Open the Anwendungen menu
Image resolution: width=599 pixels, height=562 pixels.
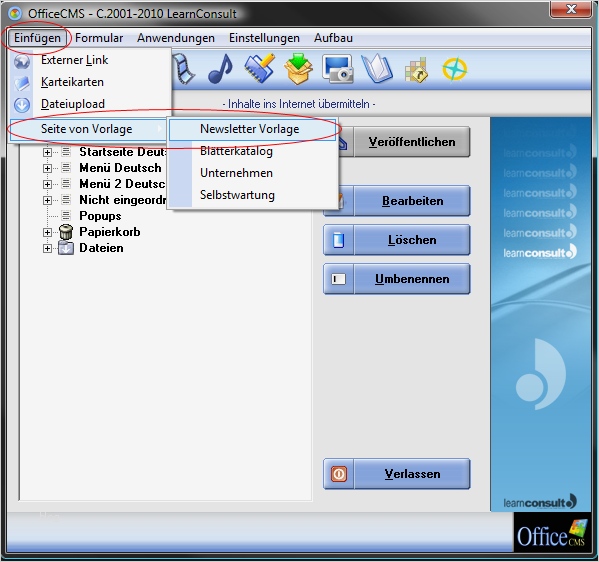coord(176,38)
